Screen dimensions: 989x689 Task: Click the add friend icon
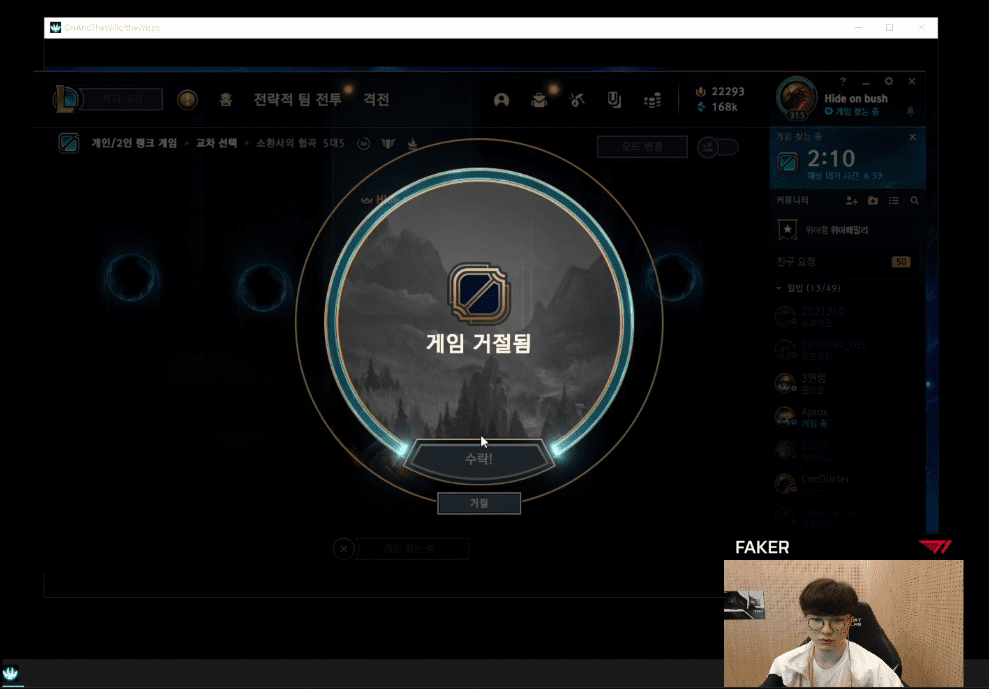pos(851,201)
